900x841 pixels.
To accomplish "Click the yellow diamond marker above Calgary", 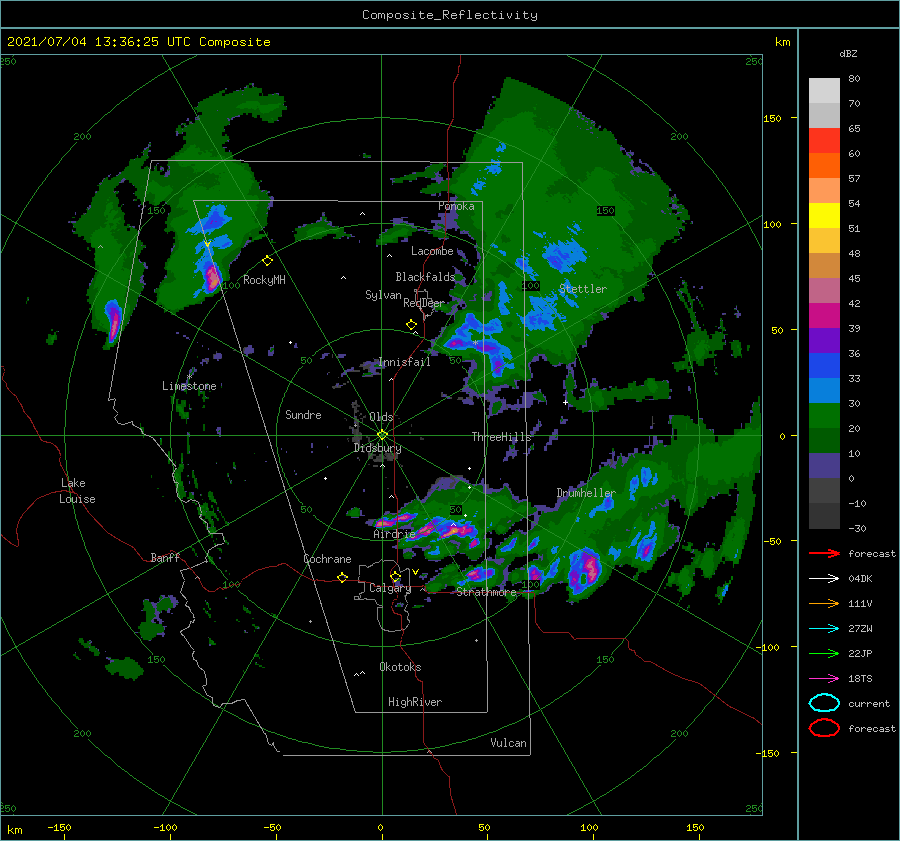I will [x=395, y=576].
